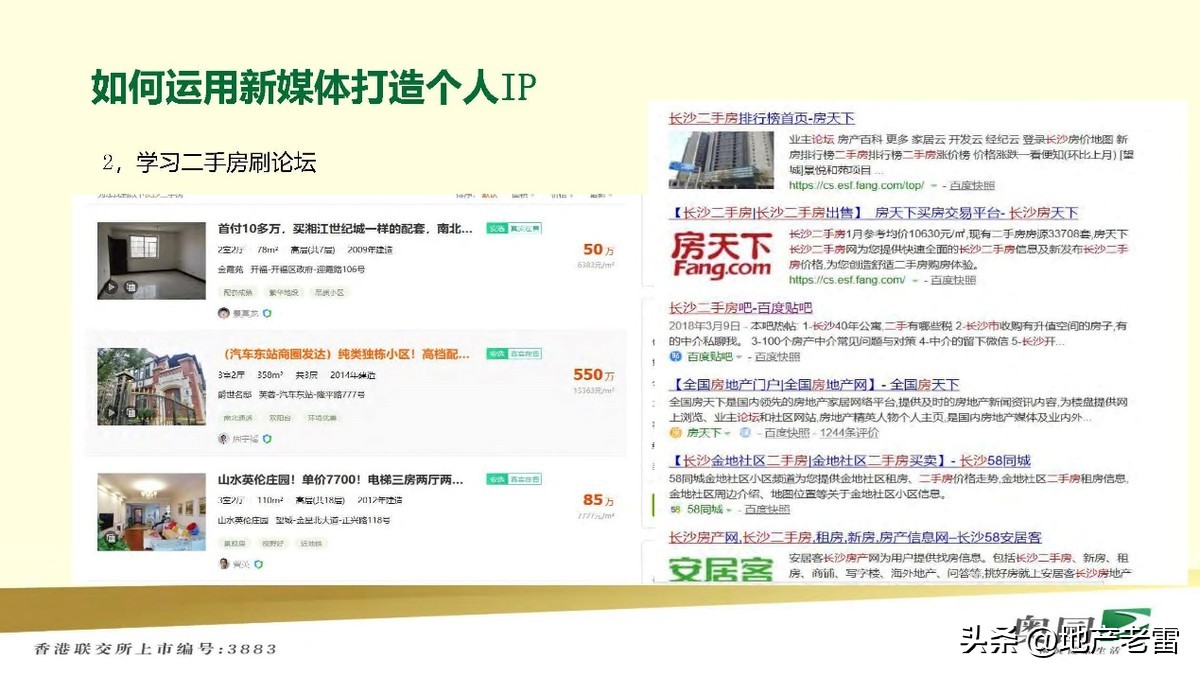Select the 房产百科 menu item
The width and height of the screenshot is (1200, 675).
[x=860, y=140]
